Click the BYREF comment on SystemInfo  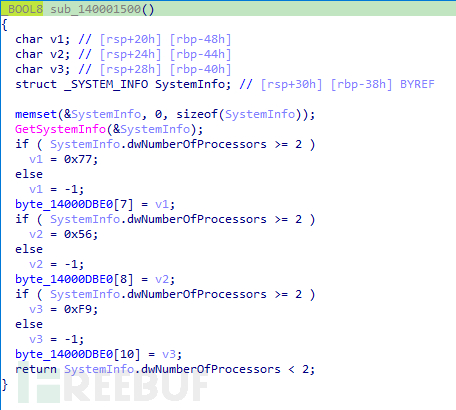(x=417, y=84)
